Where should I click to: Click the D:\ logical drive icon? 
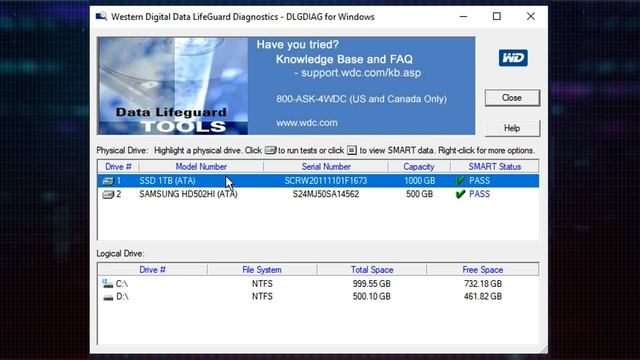(x=108, y=297)
